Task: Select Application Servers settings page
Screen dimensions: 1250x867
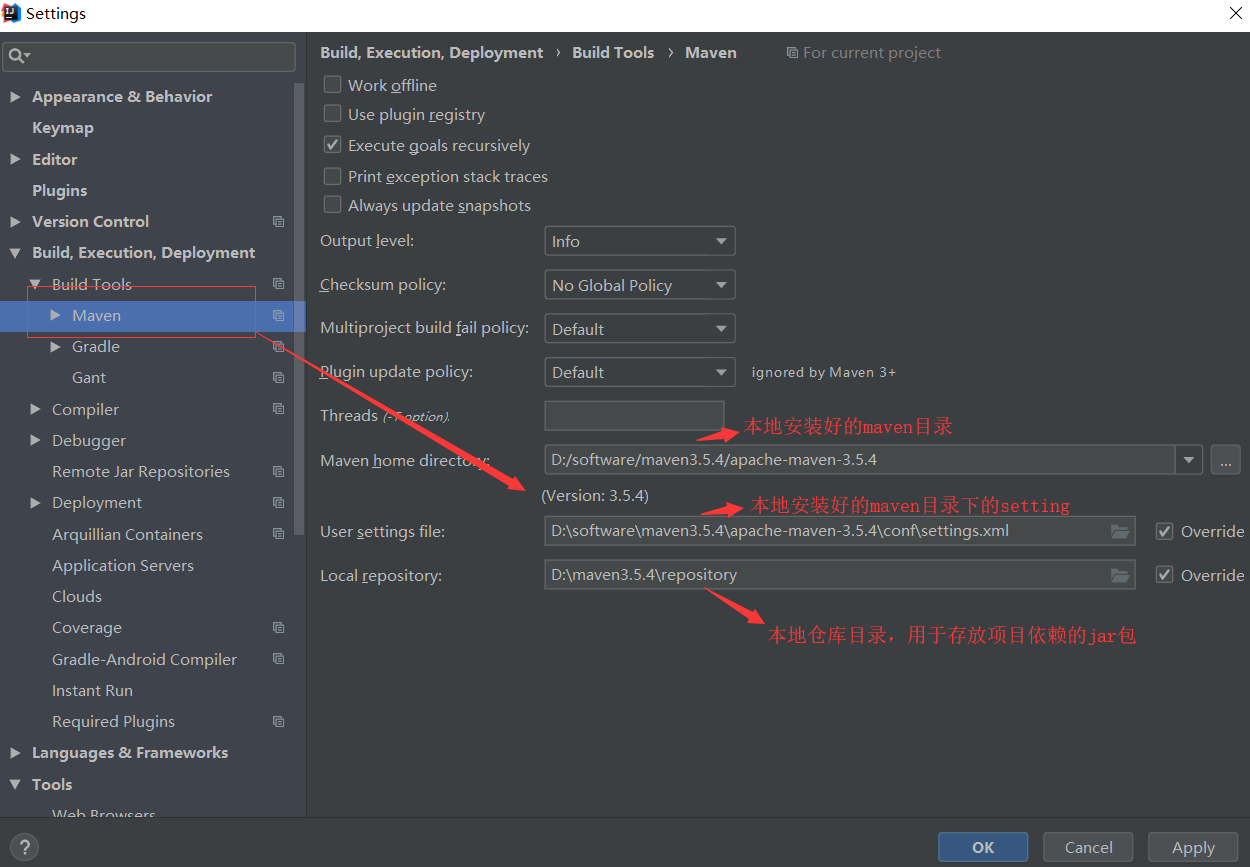Action: pyautogui.click(x=123, y=565)
